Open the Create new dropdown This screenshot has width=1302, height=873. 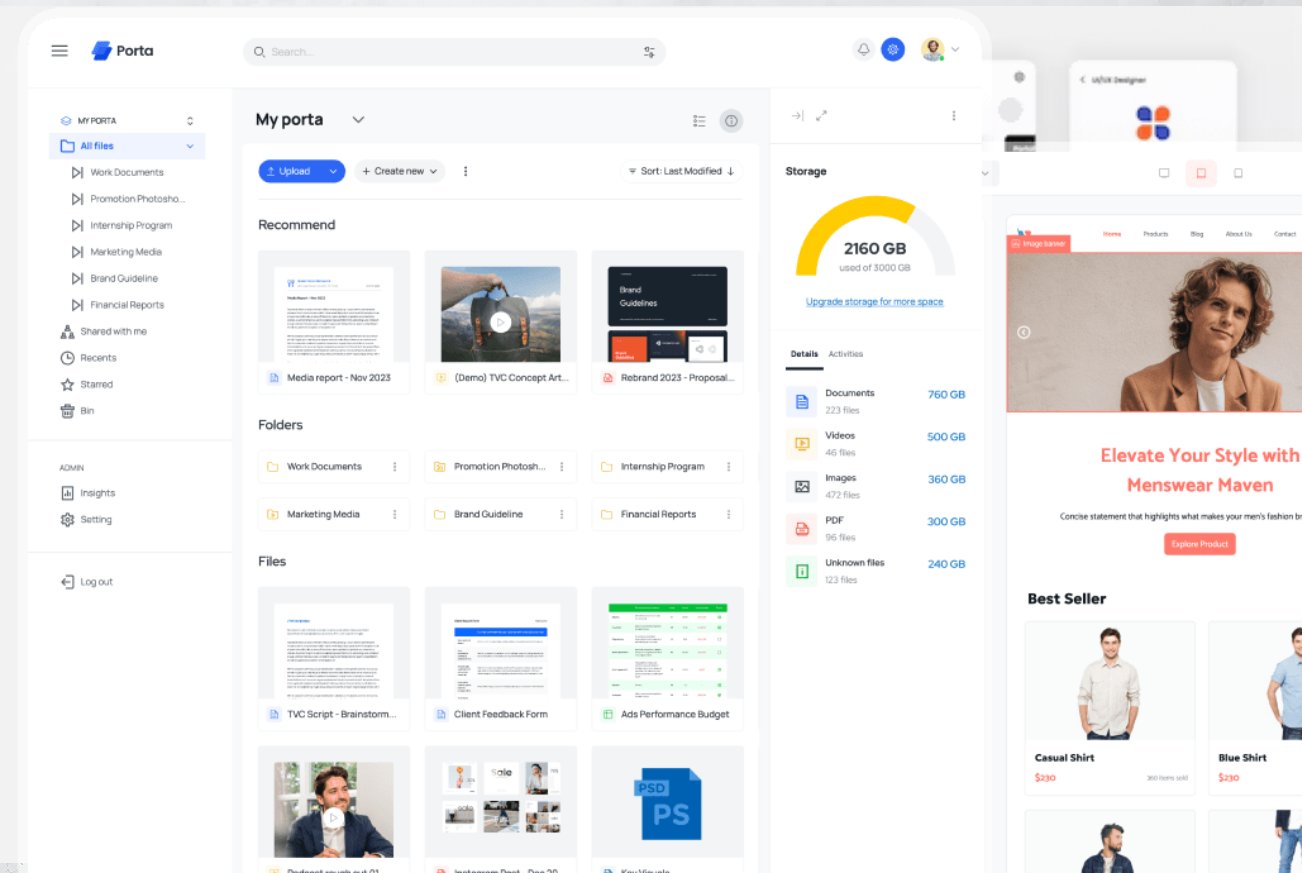(400, 171)
